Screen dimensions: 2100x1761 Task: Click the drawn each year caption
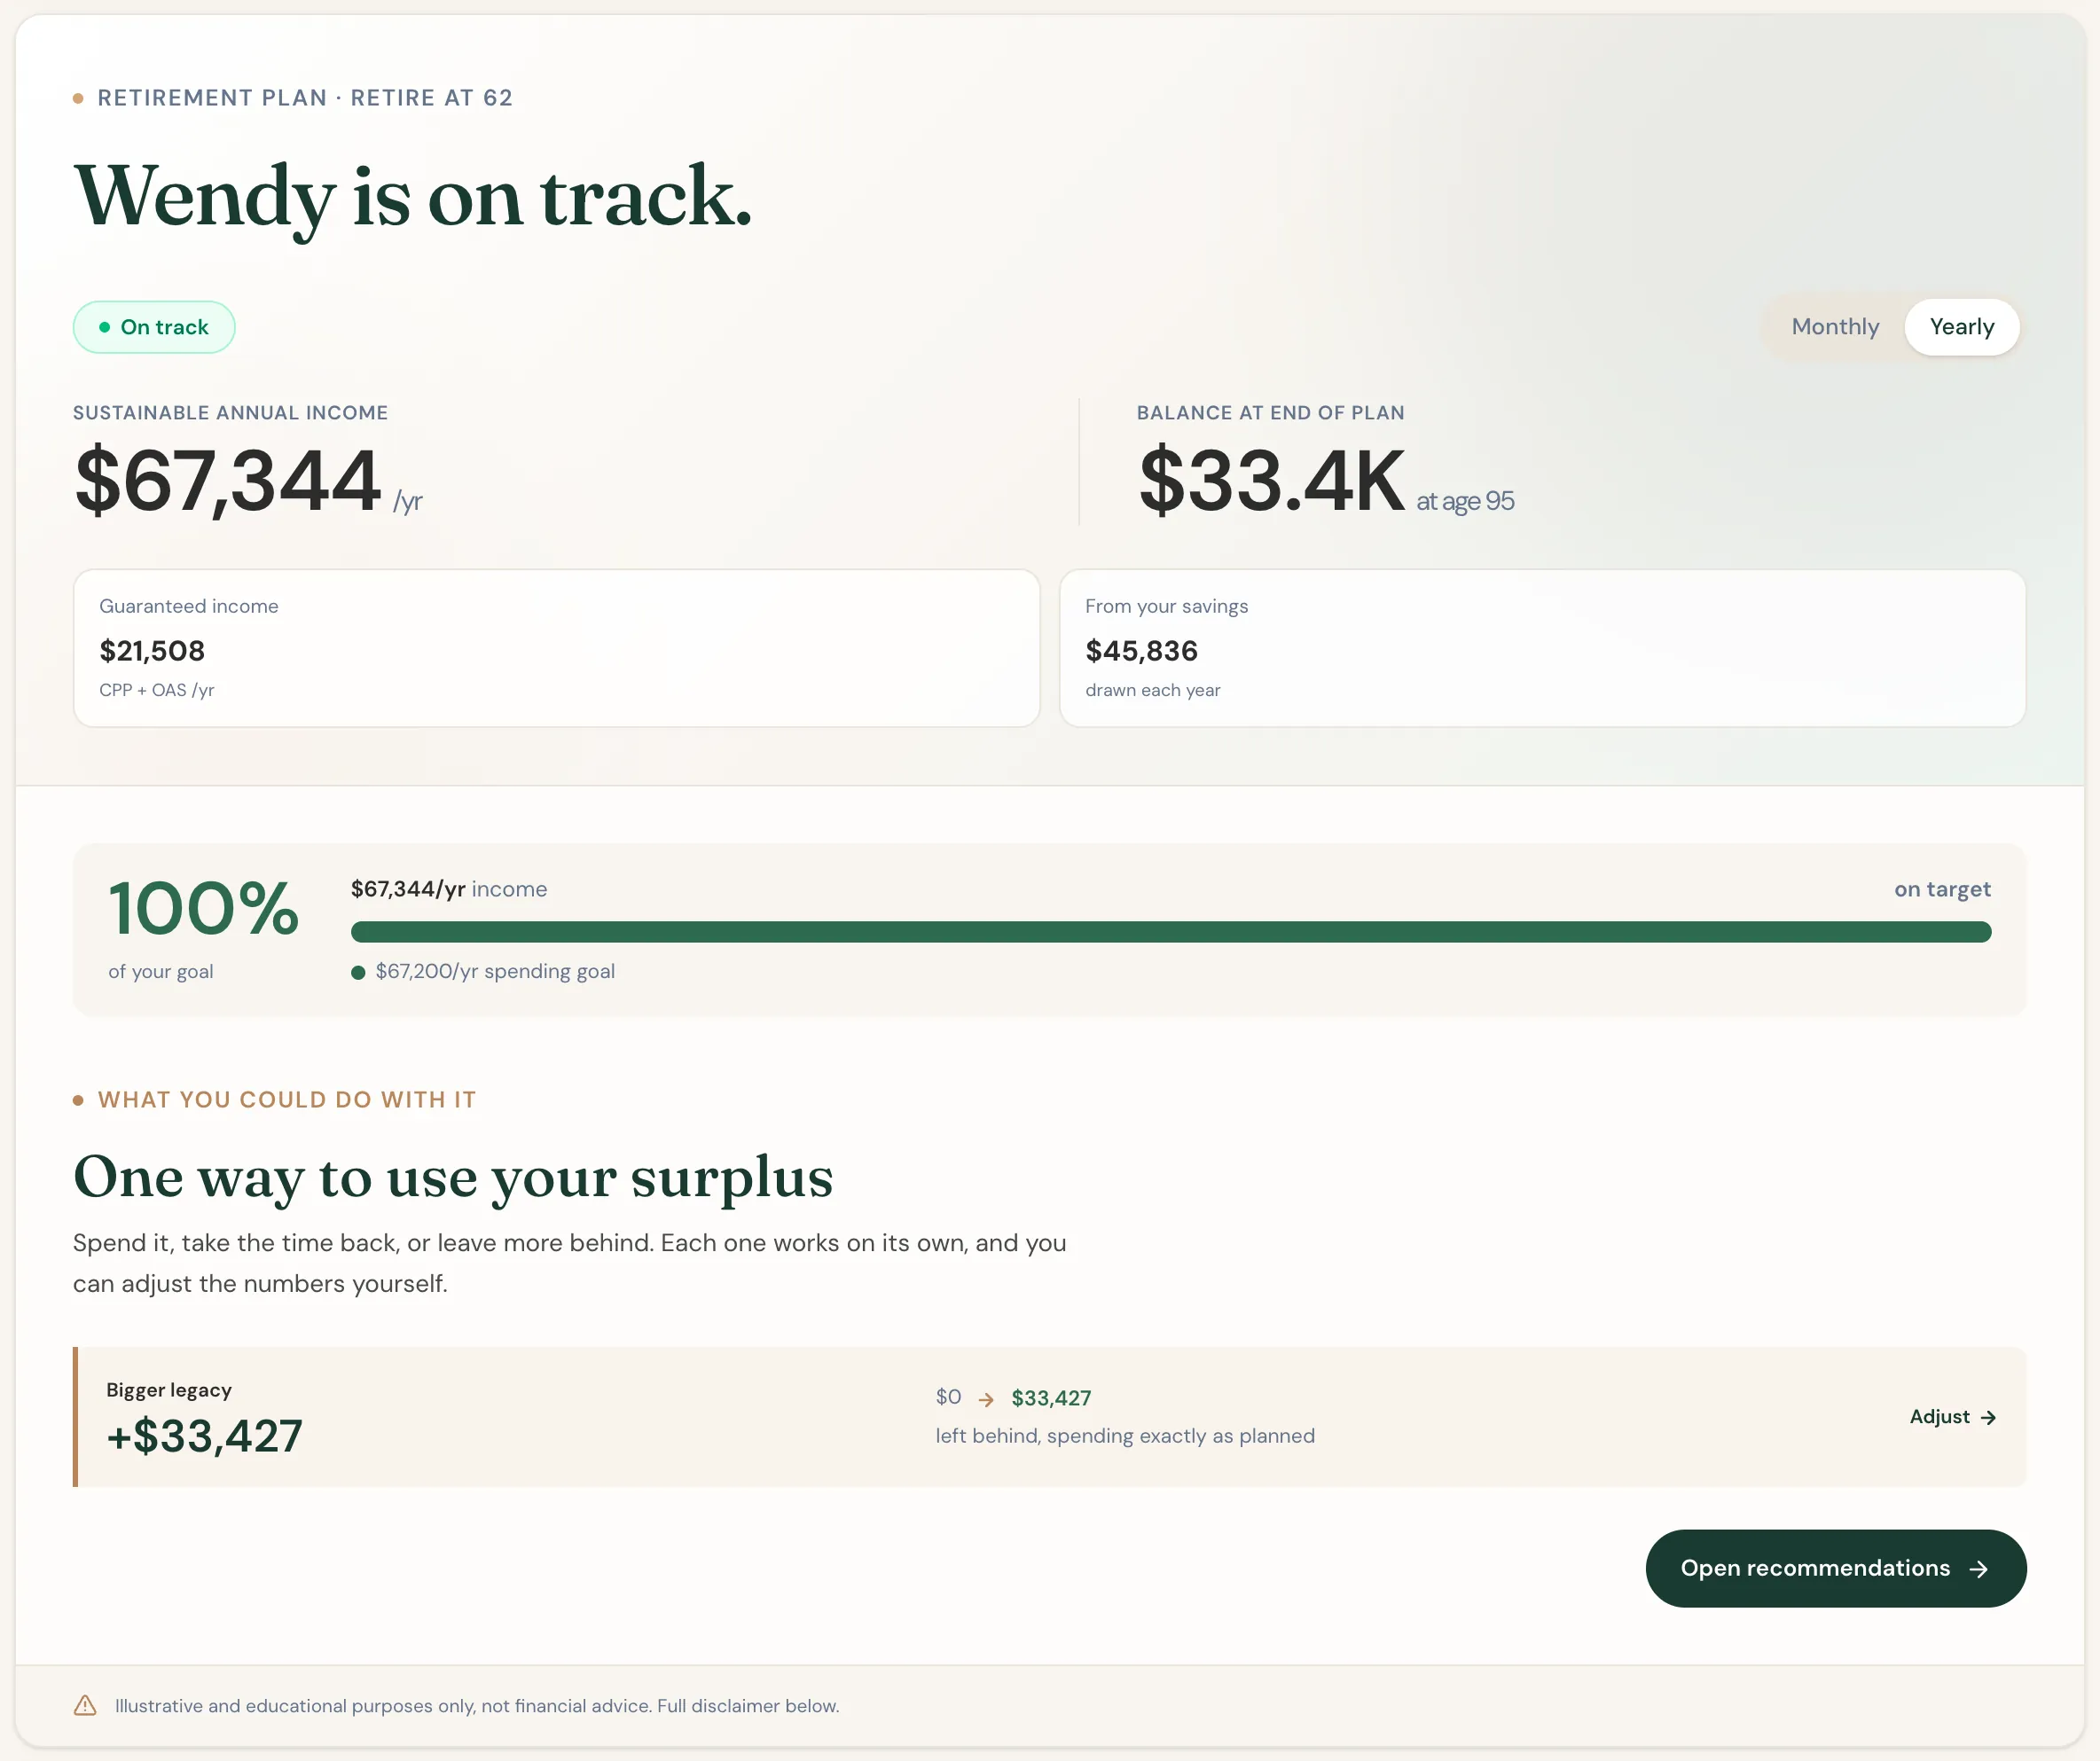click(1152, 690)
